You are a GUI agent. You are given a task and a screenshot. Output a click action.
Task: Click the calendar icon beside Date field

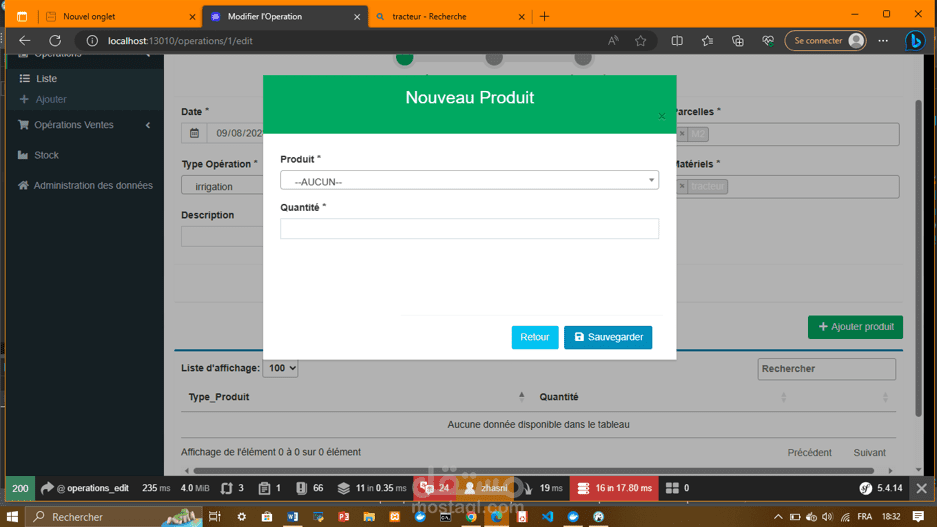194,133
